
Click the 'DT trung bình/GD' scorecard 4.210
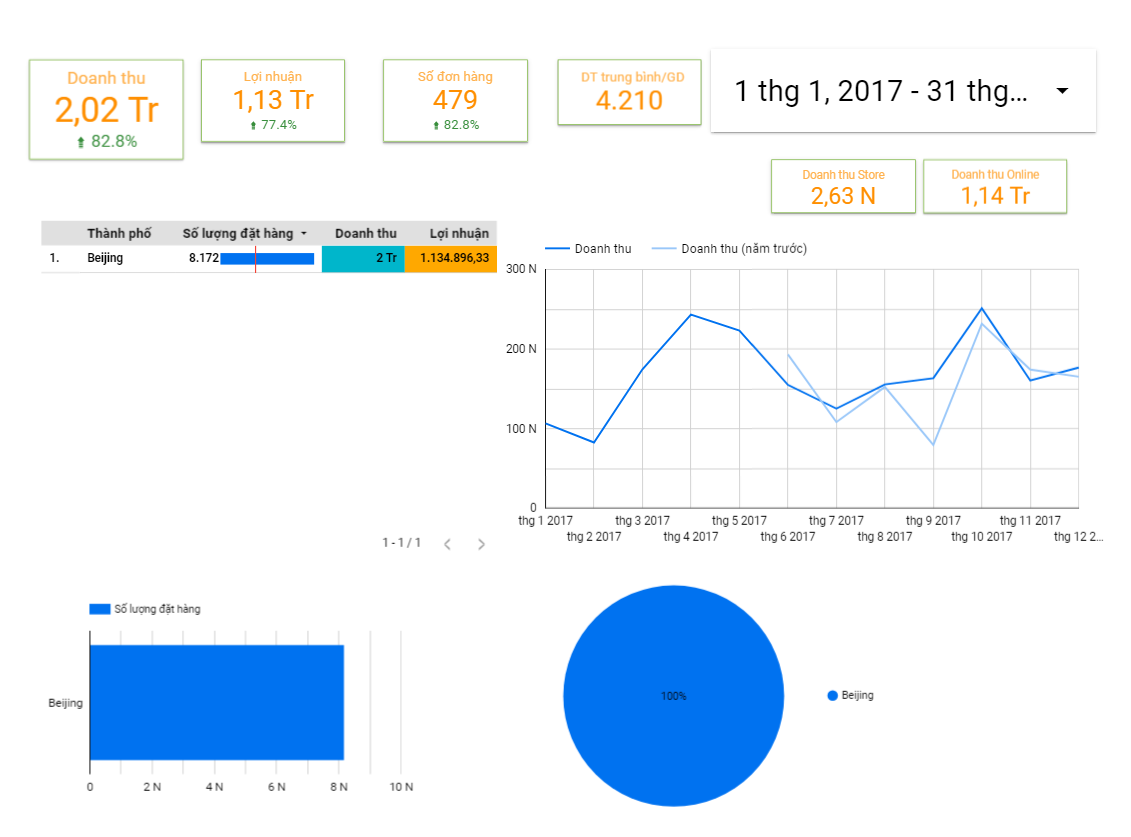(x=629, y=92)
